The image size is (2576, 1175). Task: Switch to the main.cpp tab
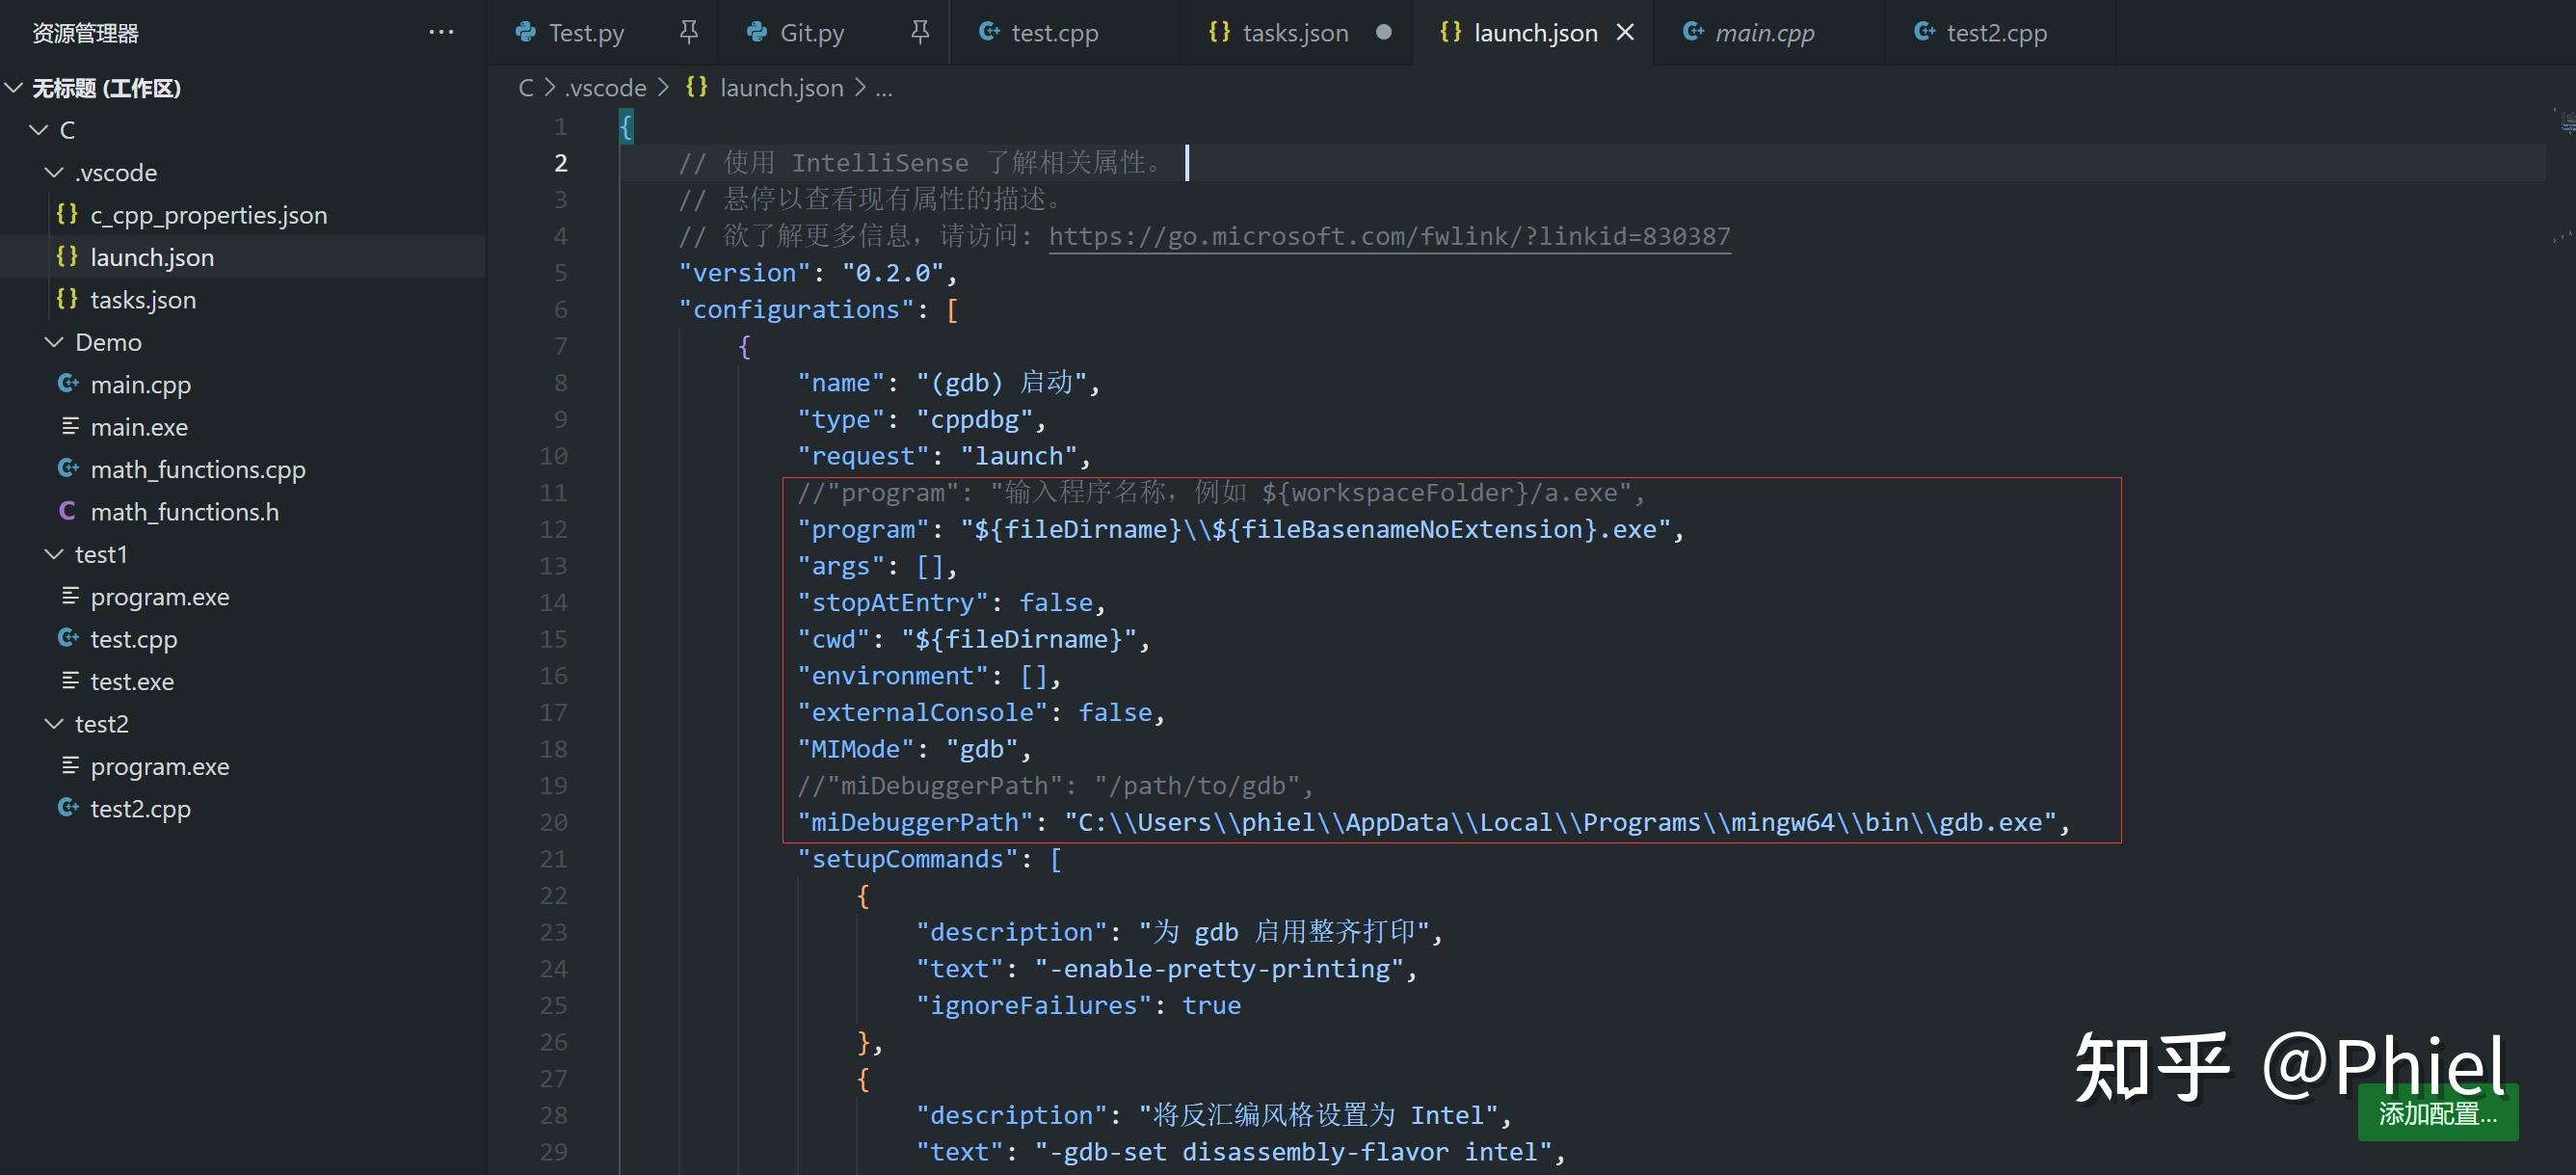tap(1765, 32)
